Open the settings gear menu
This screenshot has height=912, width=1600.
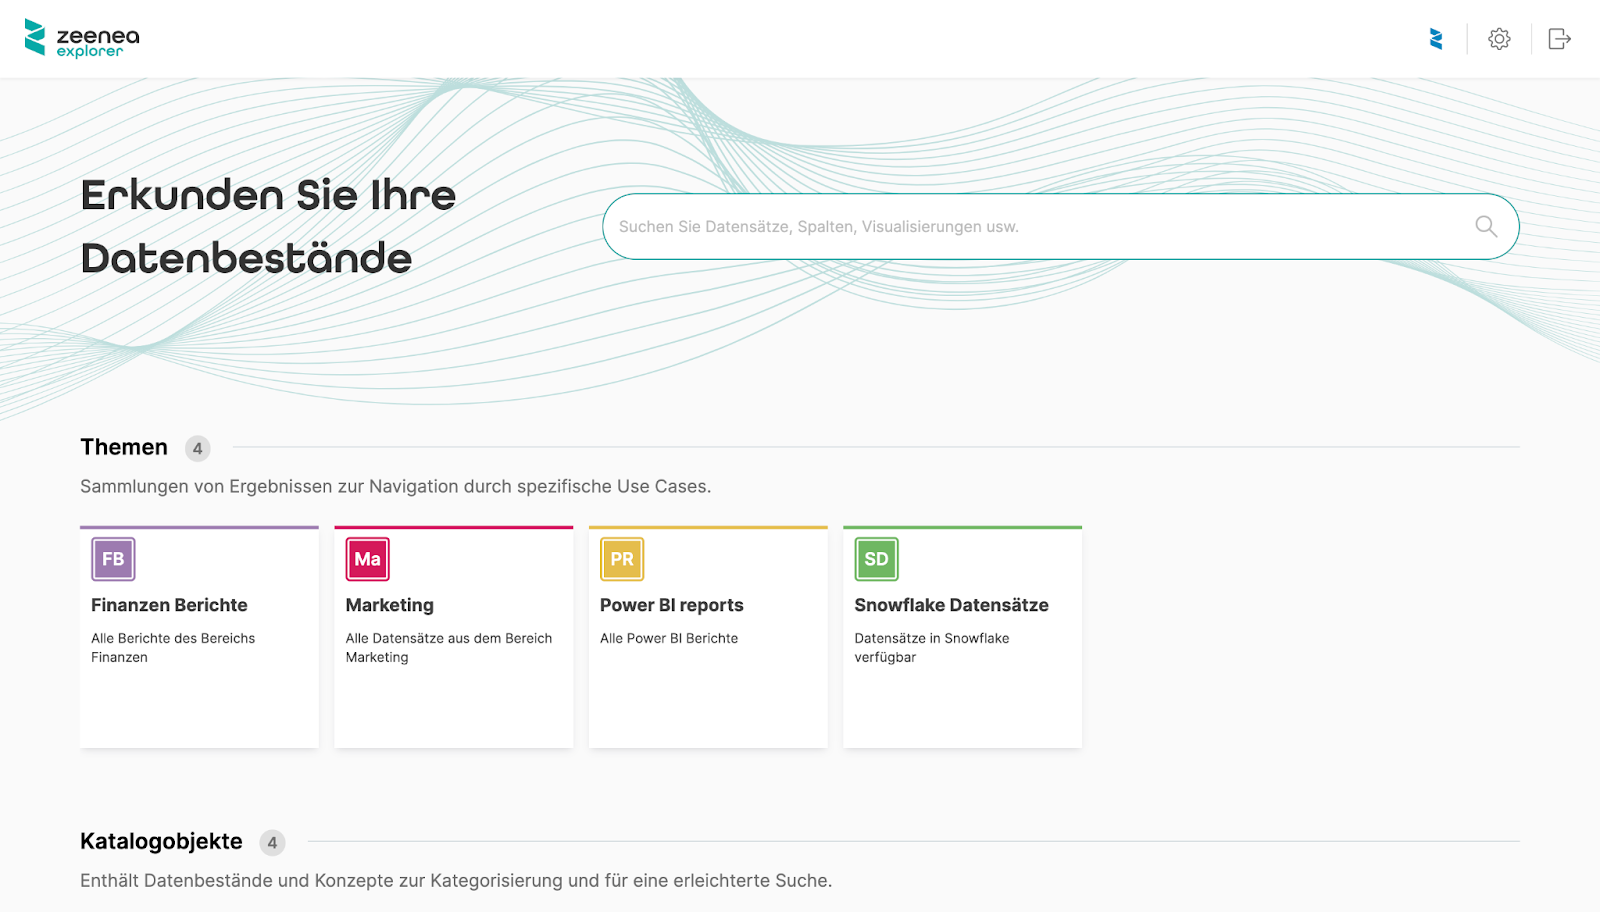point(1498,39)
